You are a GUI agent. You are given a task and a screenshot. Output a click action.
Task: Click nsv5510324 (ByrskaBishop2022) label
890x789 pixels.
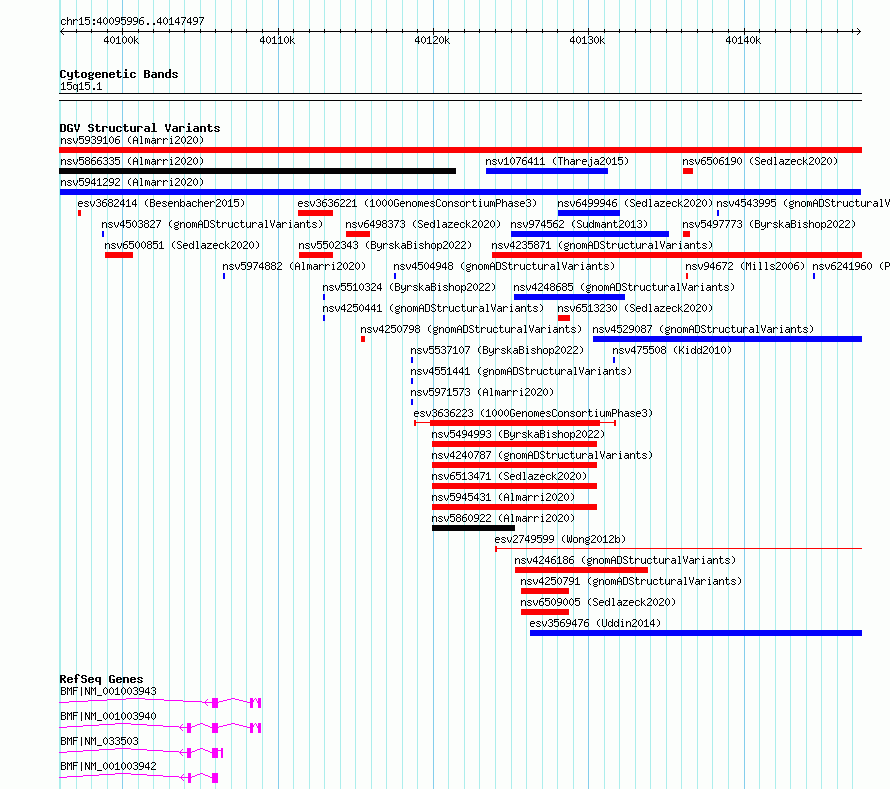(409, 287)
